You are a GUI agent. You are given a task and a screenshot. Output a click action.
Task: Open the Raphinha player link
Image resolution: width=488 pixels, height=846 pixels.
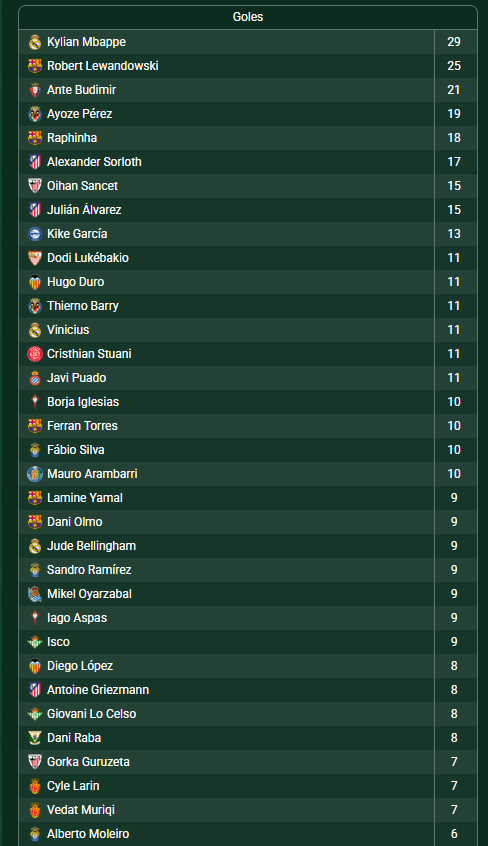coord(72,138)
